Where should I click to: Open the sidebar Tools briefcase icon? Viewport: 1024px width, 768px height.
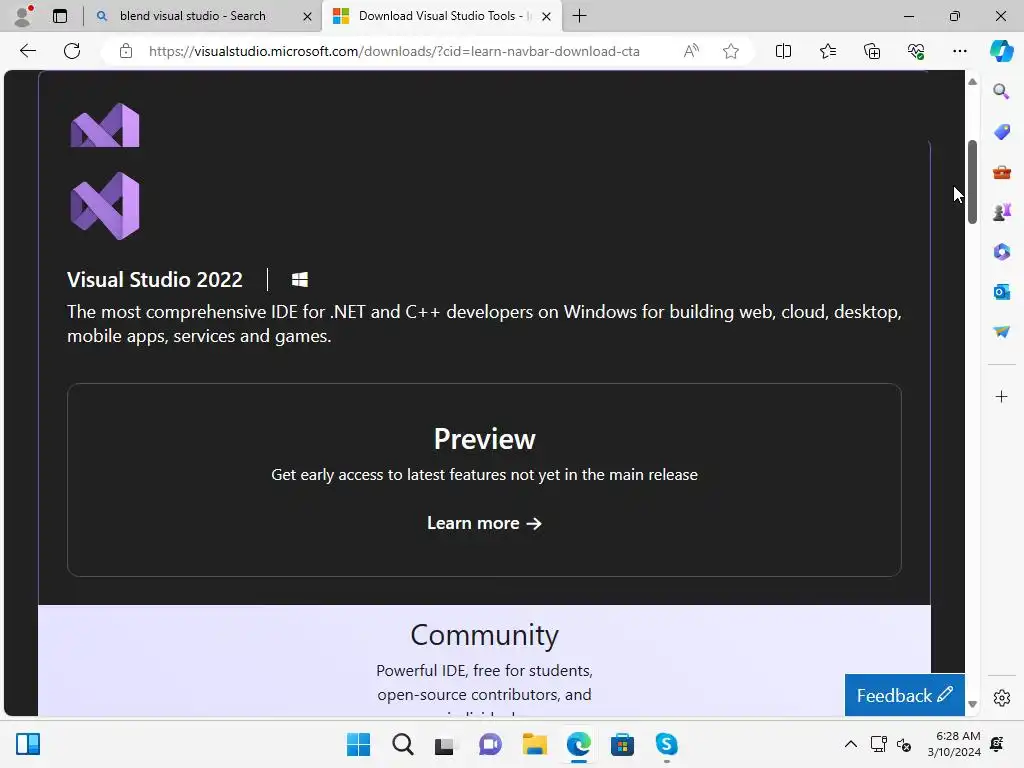(x=1001, y=172)
